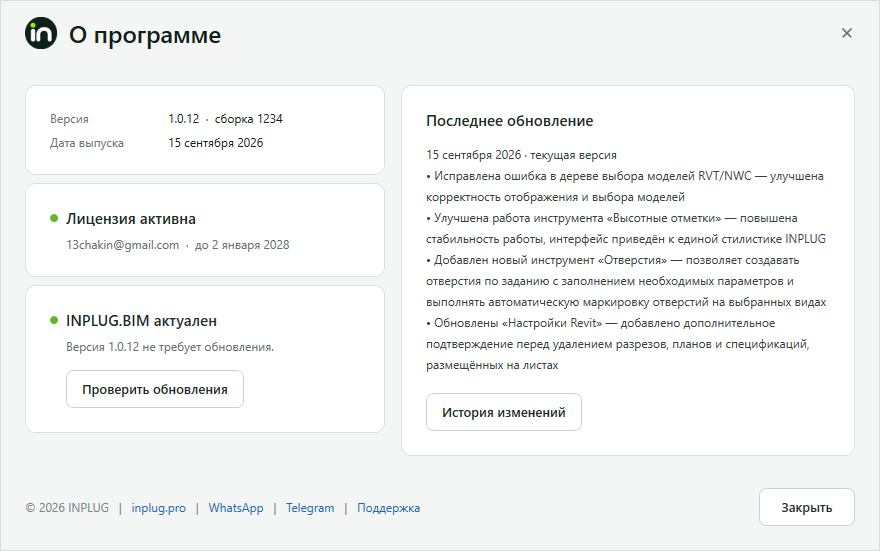Open the WhatsApp link
The width and height of the screenshot is (880, 551).
click(236, 508)
